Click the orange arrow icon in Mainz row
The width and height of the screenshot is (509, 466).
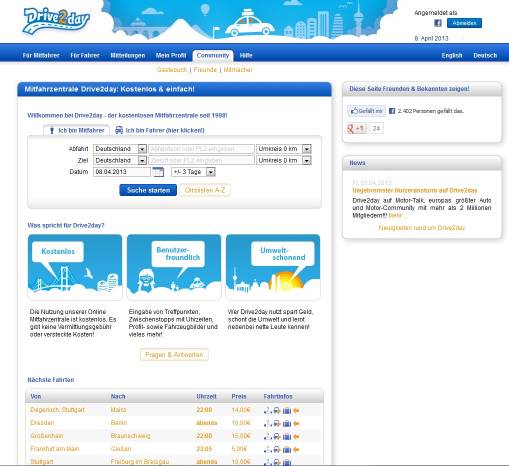[x=296, y=410]
